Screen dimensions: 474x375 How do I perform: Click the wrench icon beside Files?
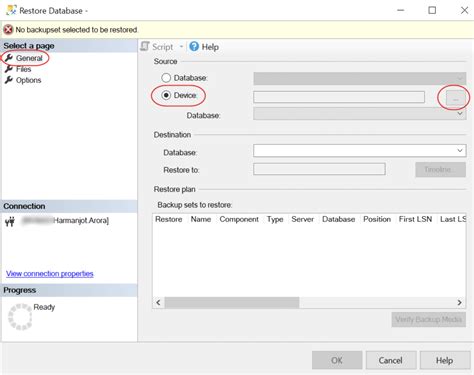pos(9,69)
